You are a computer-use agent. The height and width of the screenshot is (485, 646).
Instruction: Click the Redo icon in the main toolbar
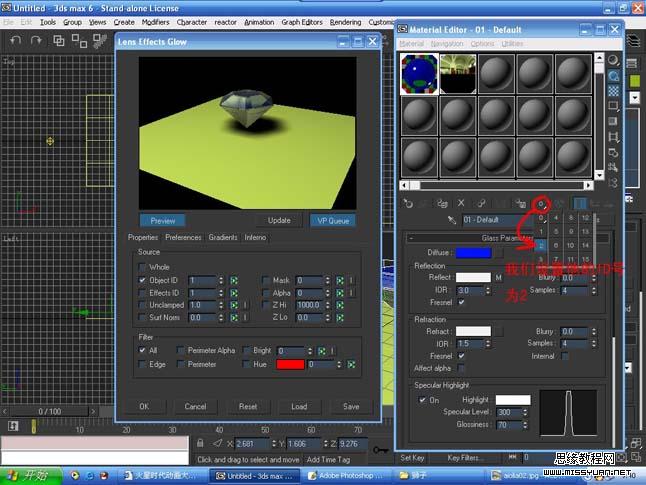36,40
